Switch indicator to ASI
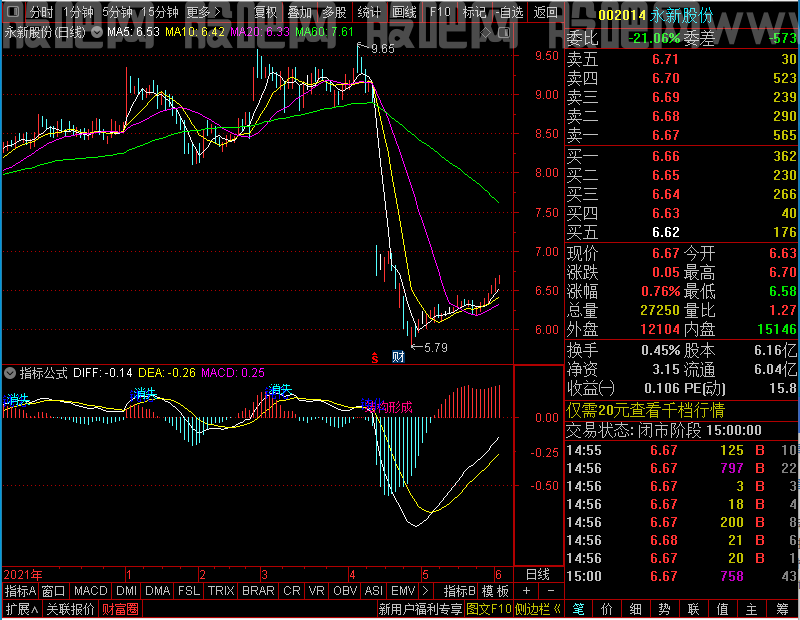Screen dimensions: 800x620 click(373, 591)
